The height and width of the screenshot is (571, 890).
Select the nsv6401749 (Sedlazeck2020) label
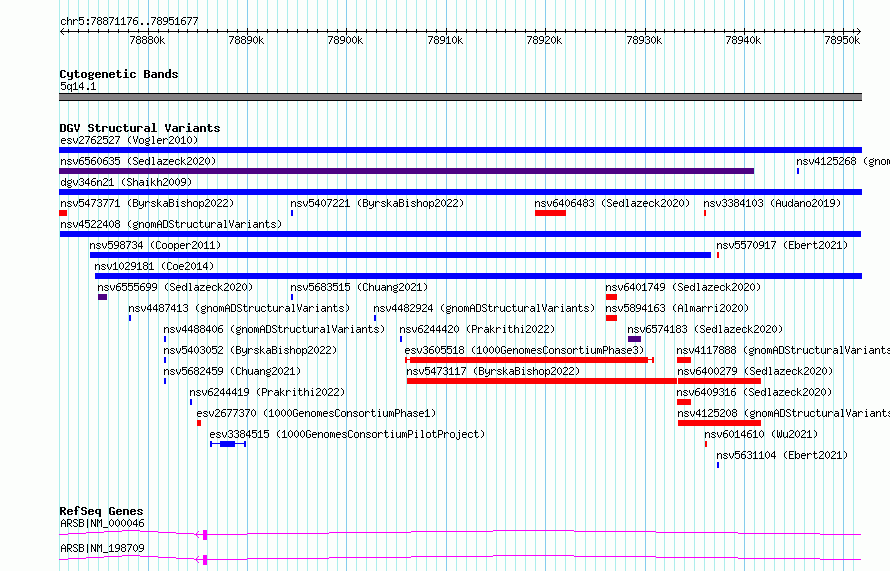click(x=683, y=287)
